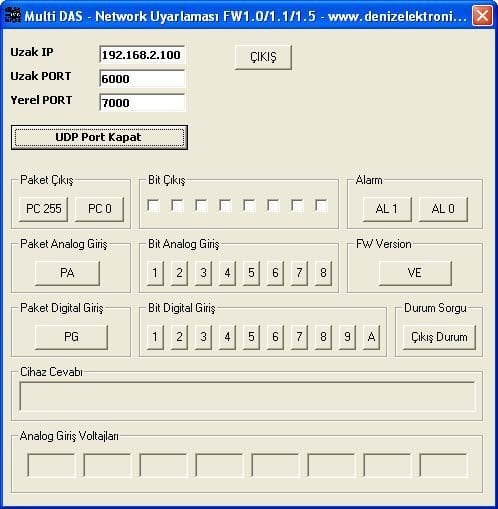498x509 pixels.
Task: Click the 'Uzak PORT' label
Action: point(41,76)
